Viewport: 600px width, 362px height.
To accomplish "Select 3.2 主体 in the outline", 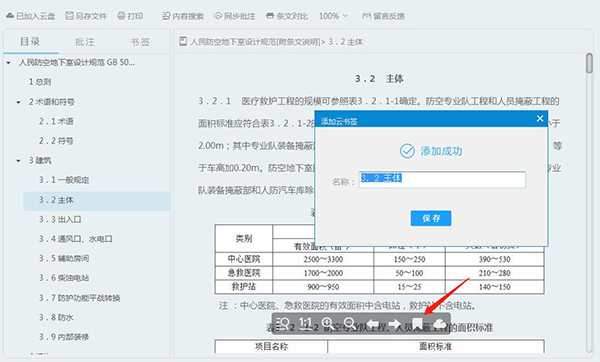I will [x=96, y=200].
